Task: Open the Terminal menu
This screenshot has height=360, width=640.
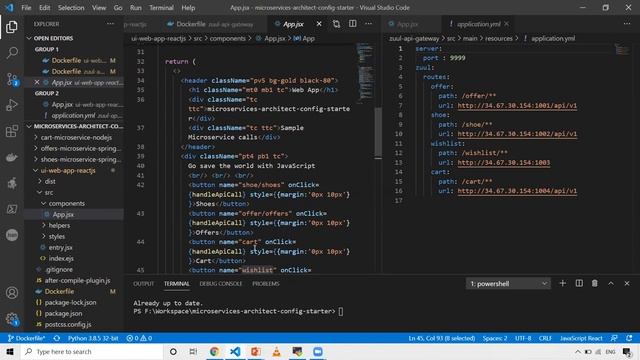Action: coord(161,8)
